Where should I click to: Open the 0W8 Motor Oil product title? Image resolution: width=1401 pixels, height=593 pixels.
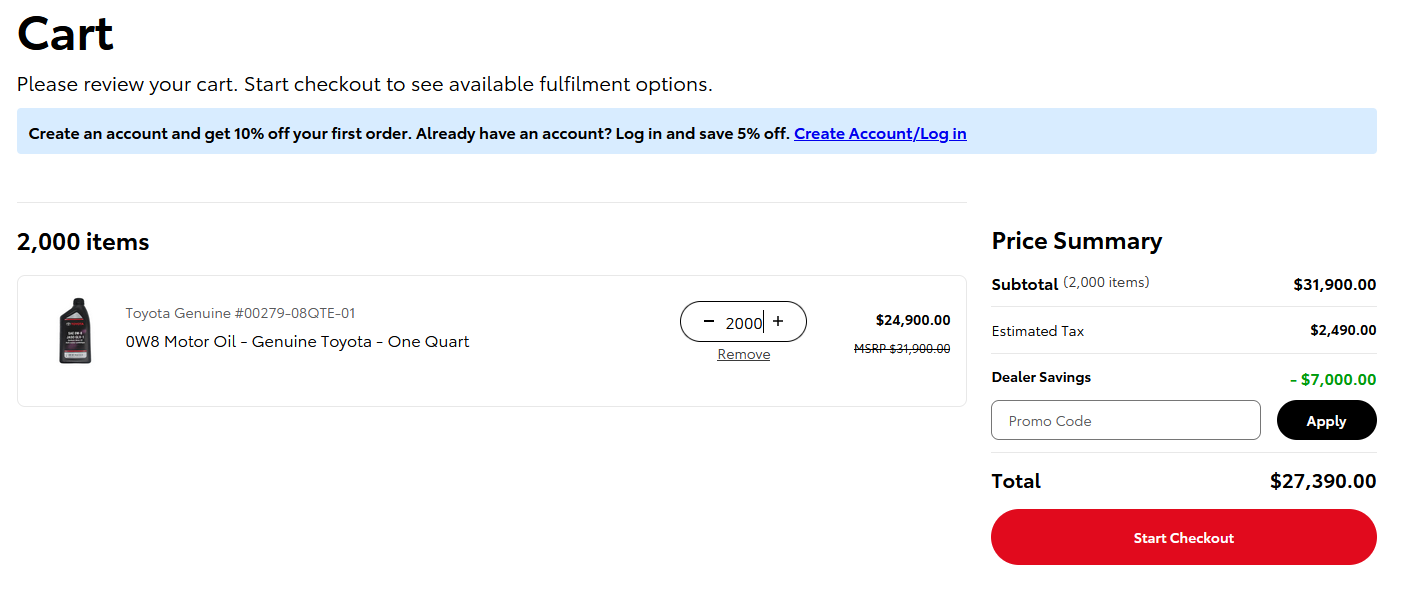pyautogui.click(x=297, y=341)
